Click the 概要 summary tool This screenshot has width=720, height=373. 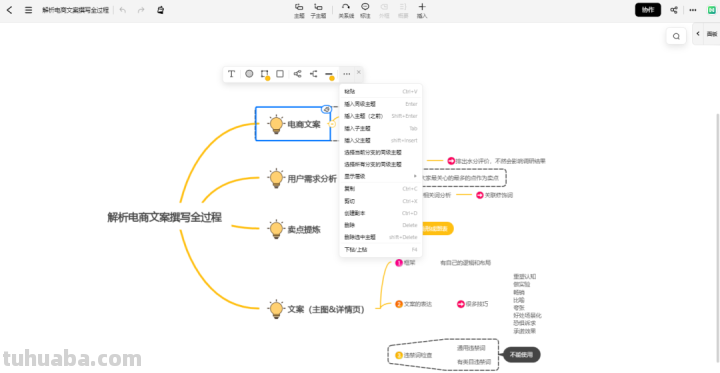point(403,11)
